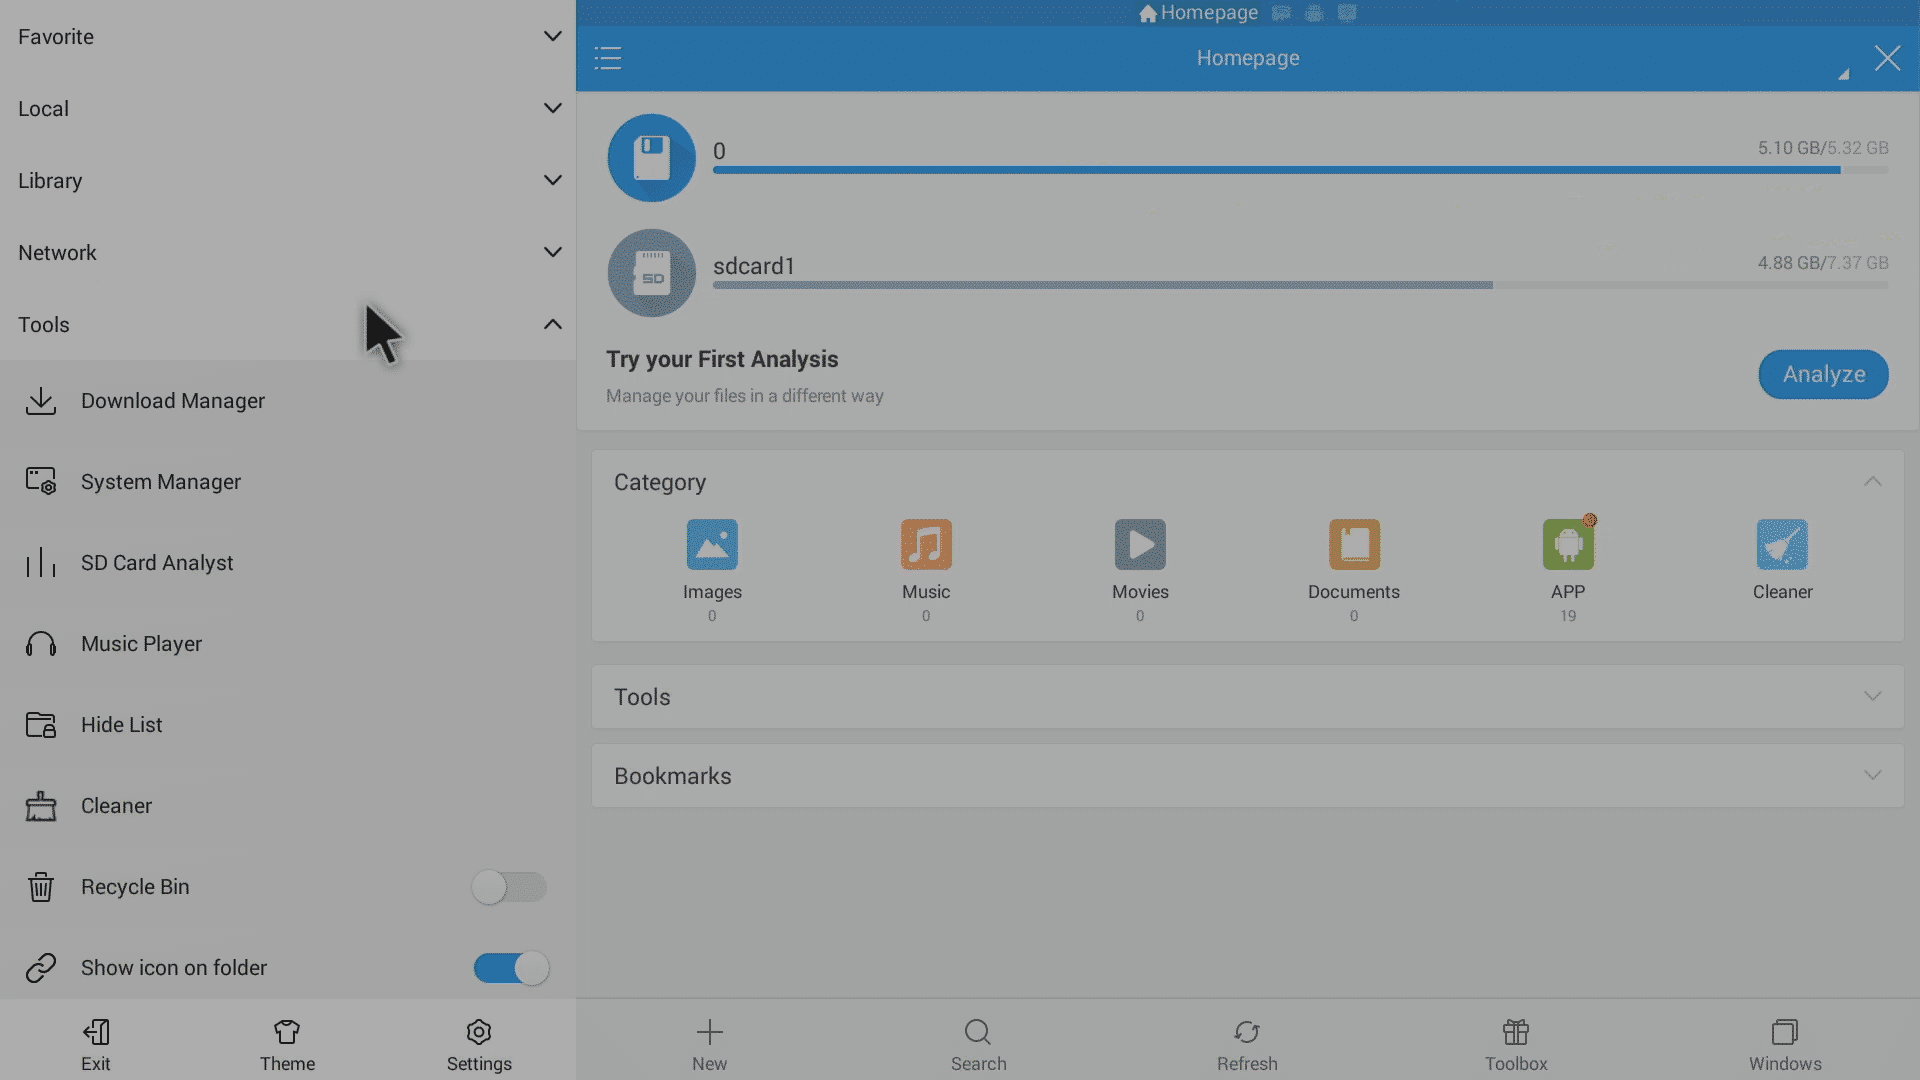Open Music Player headphones icon

coord(41,644)
